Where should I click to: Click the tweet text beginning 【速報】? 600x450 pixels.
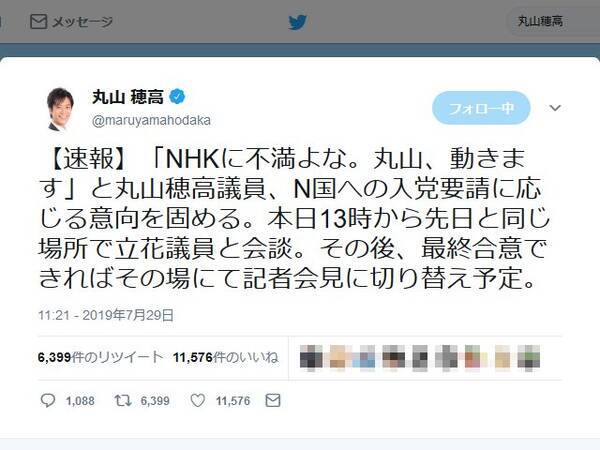(x=294, y=218)
